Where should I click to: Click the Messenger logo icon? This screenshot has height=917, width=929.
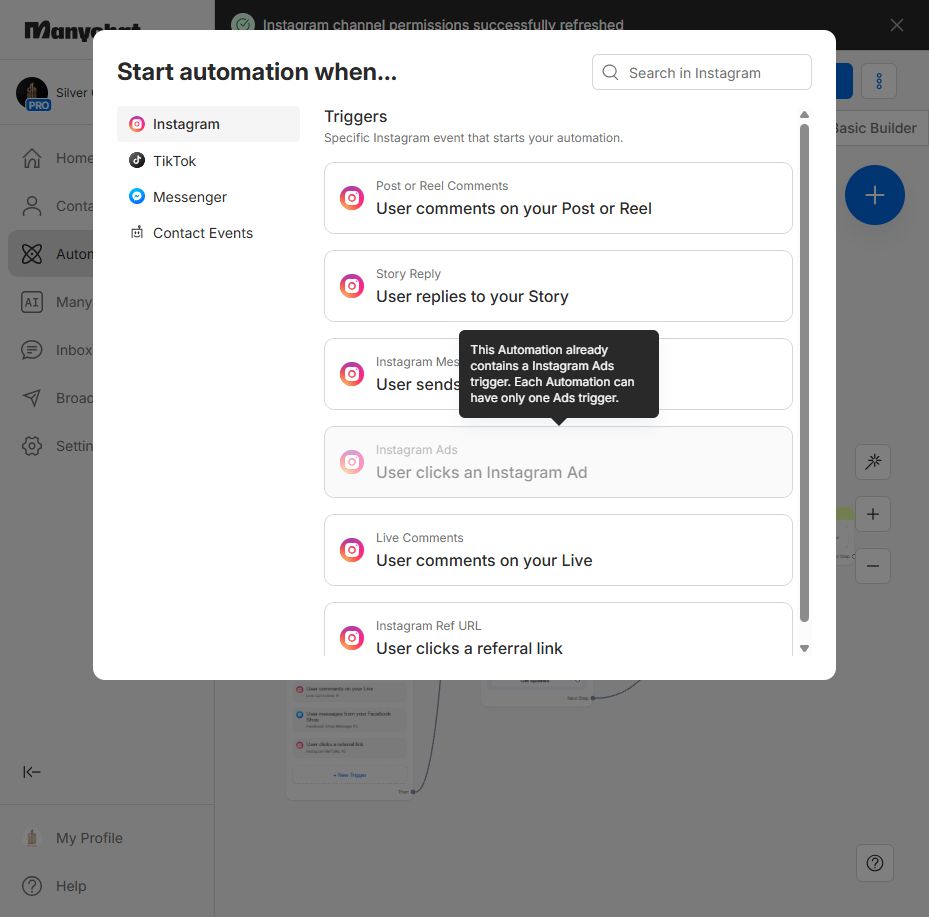[x=137, y=196]
